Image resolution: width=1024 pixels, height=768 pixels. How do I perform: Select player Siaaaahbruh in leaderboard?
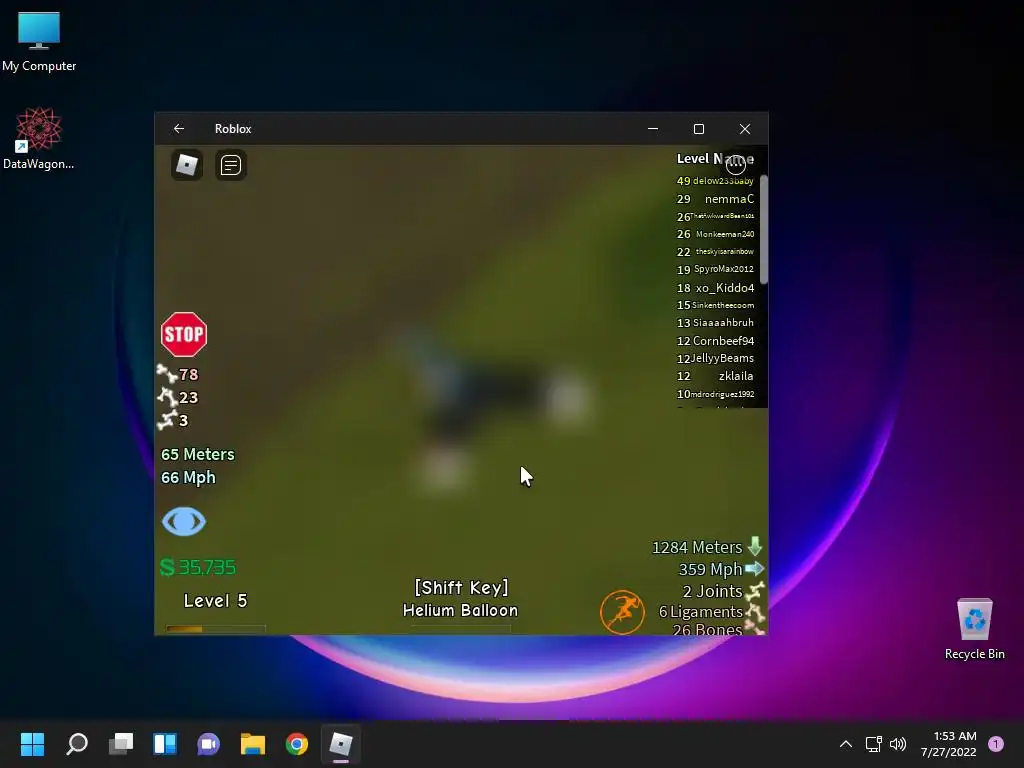click(723, 323)
